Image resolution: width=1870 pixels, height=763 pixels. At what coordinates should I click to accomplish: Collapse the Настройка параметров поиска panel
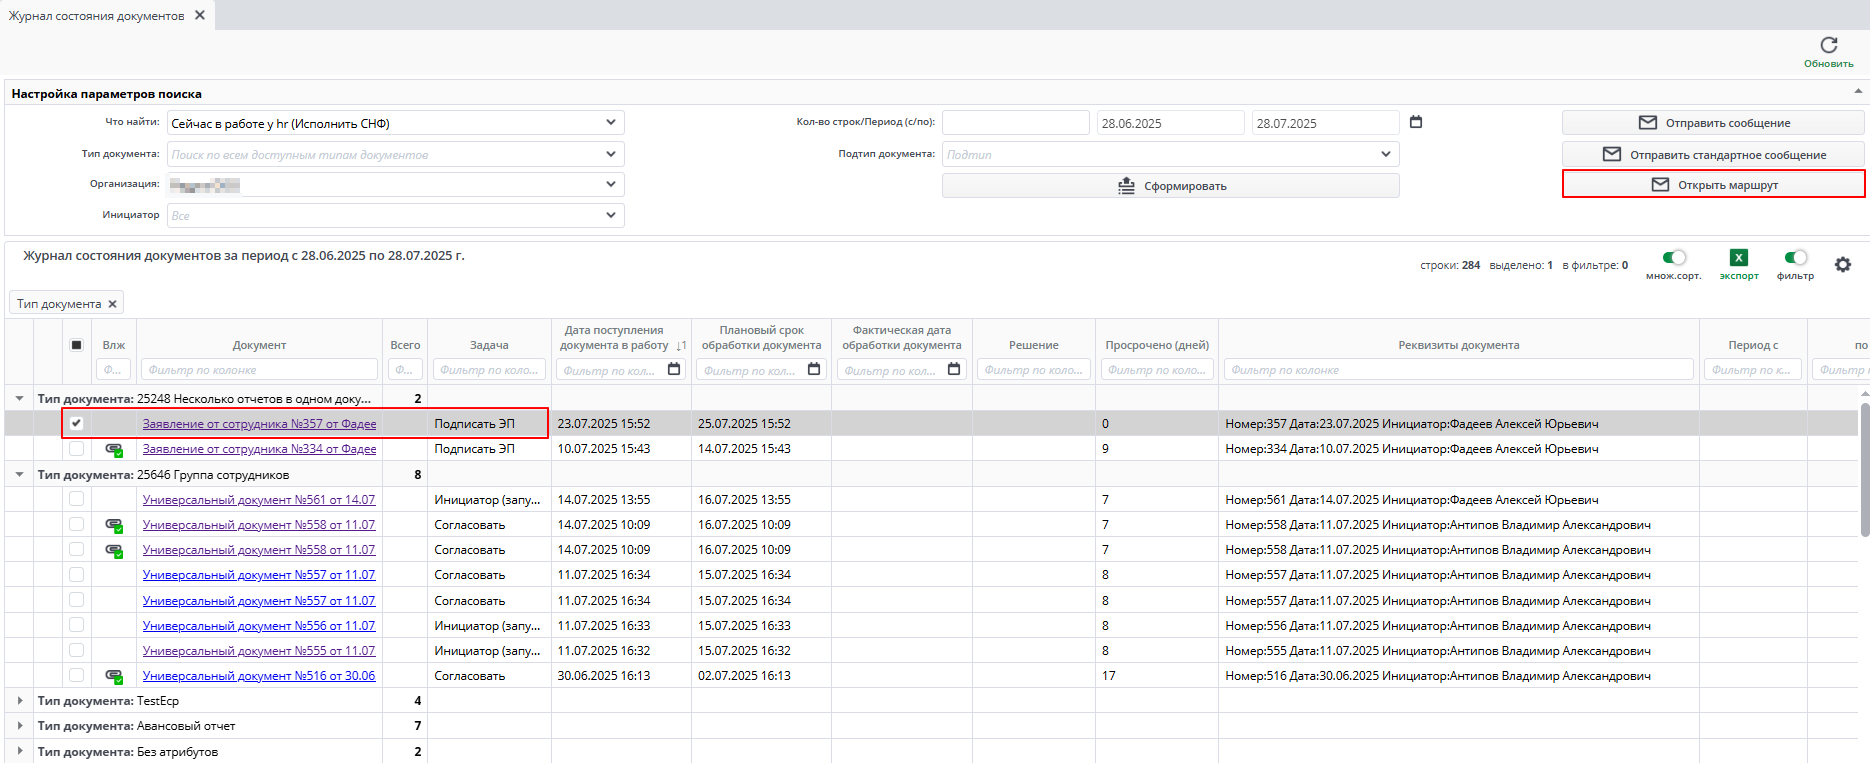pos(1858,91)
